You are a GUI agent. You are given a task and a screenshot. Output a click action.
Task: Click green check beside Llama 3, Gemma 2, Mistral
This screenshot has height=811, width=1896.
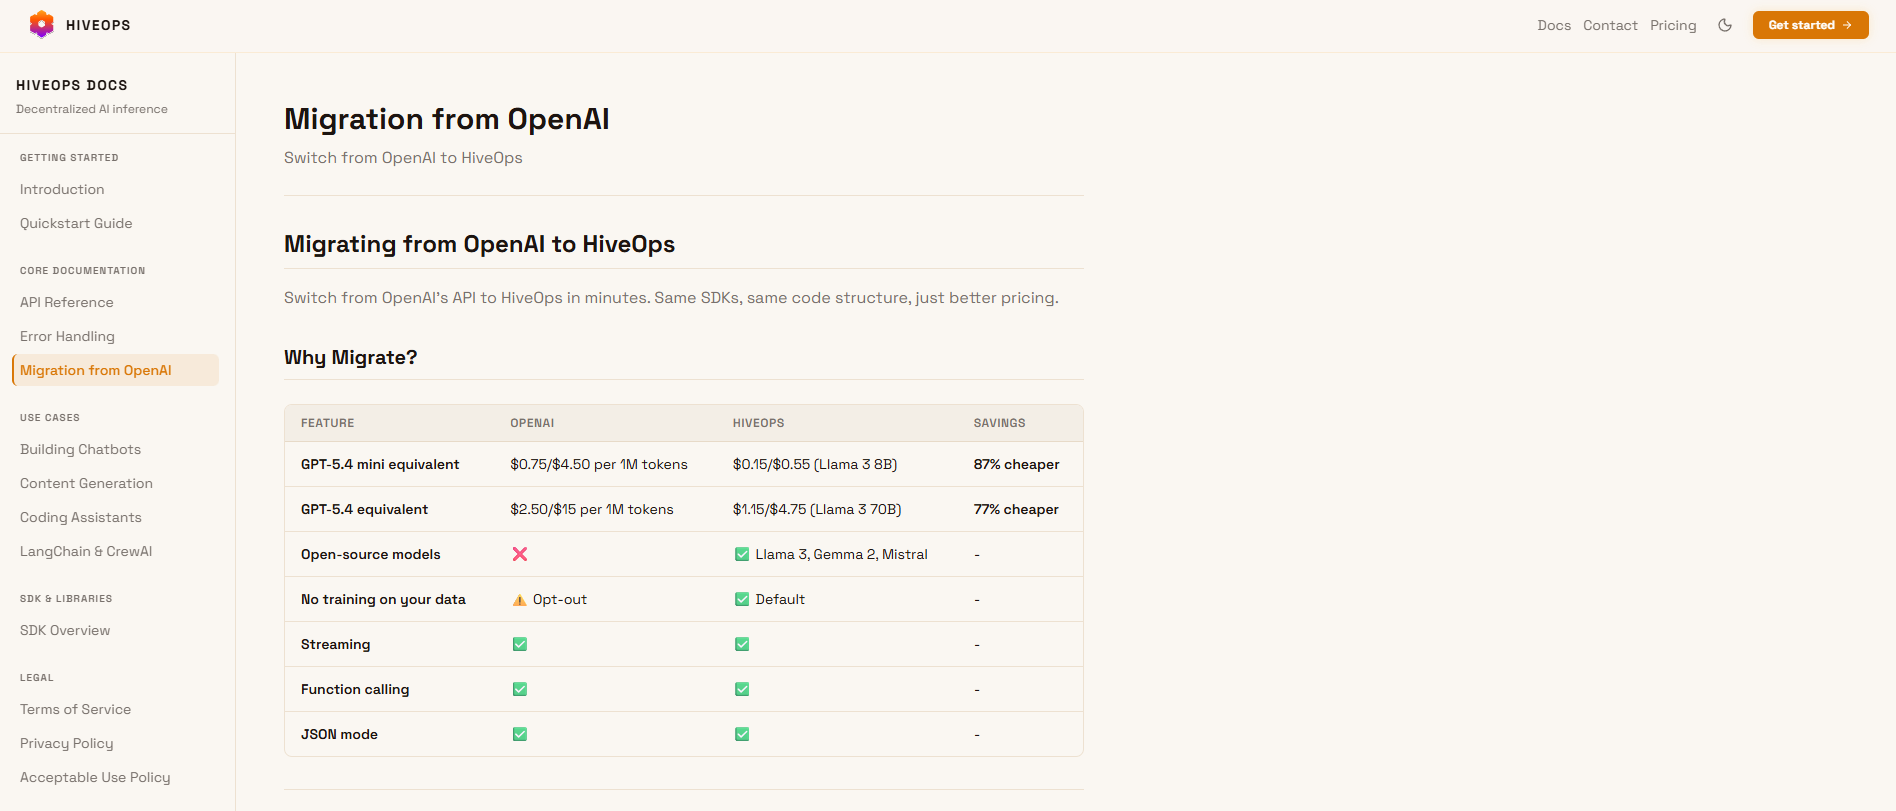point(742,554)
